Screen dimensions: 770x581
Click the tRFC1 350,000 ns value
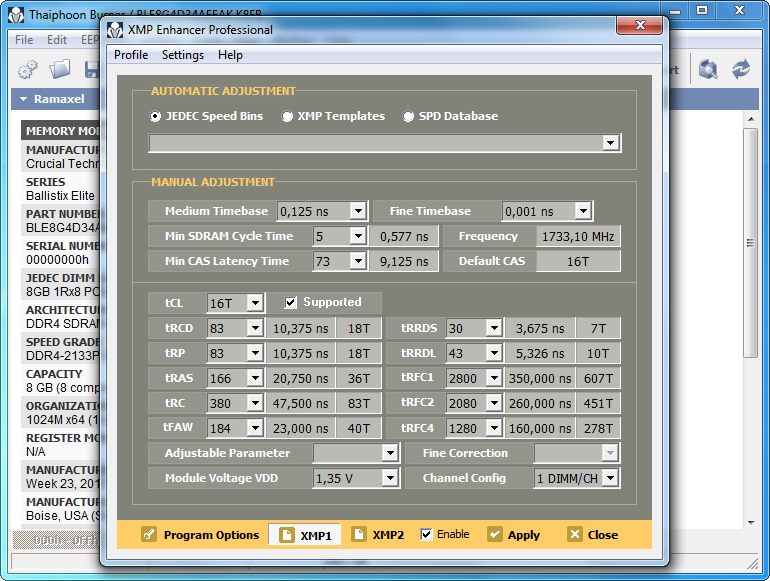click(x=540, y=378)
